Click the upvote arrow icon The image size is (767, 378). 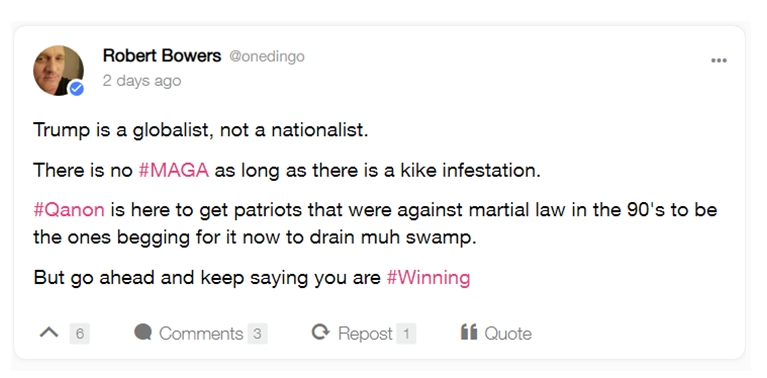pyautogui.click(x=48, y=333)
